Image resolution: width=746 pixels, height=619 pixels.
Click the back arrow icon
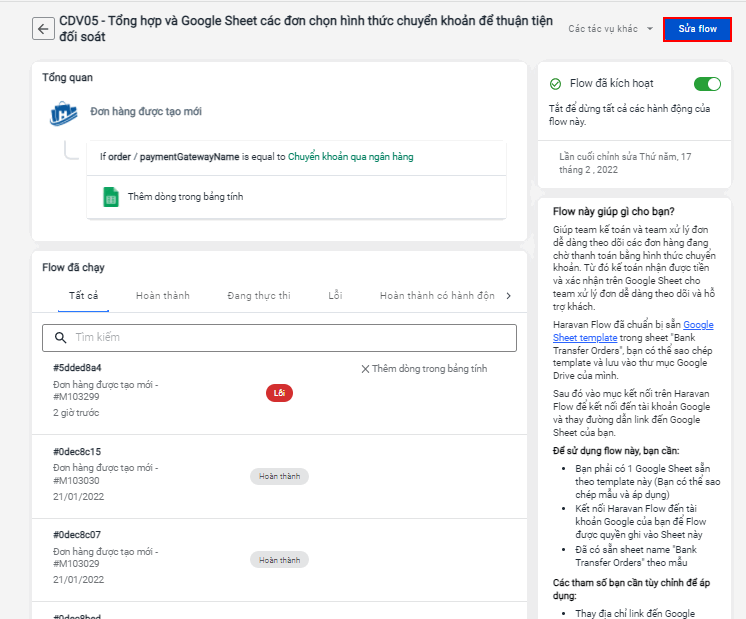(x=42, y=29)
